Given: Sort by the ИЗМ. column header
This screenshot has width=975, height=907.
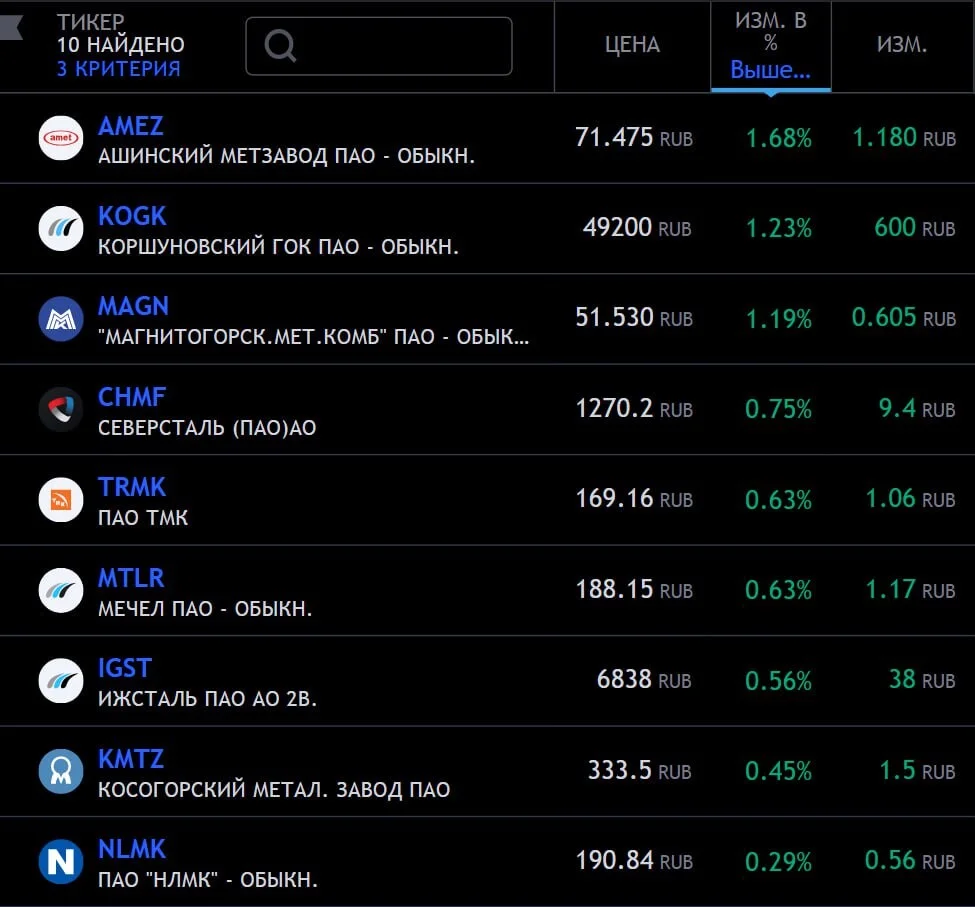Looking at the screenshot, I should pyautogui.click(x=902, y=45).
